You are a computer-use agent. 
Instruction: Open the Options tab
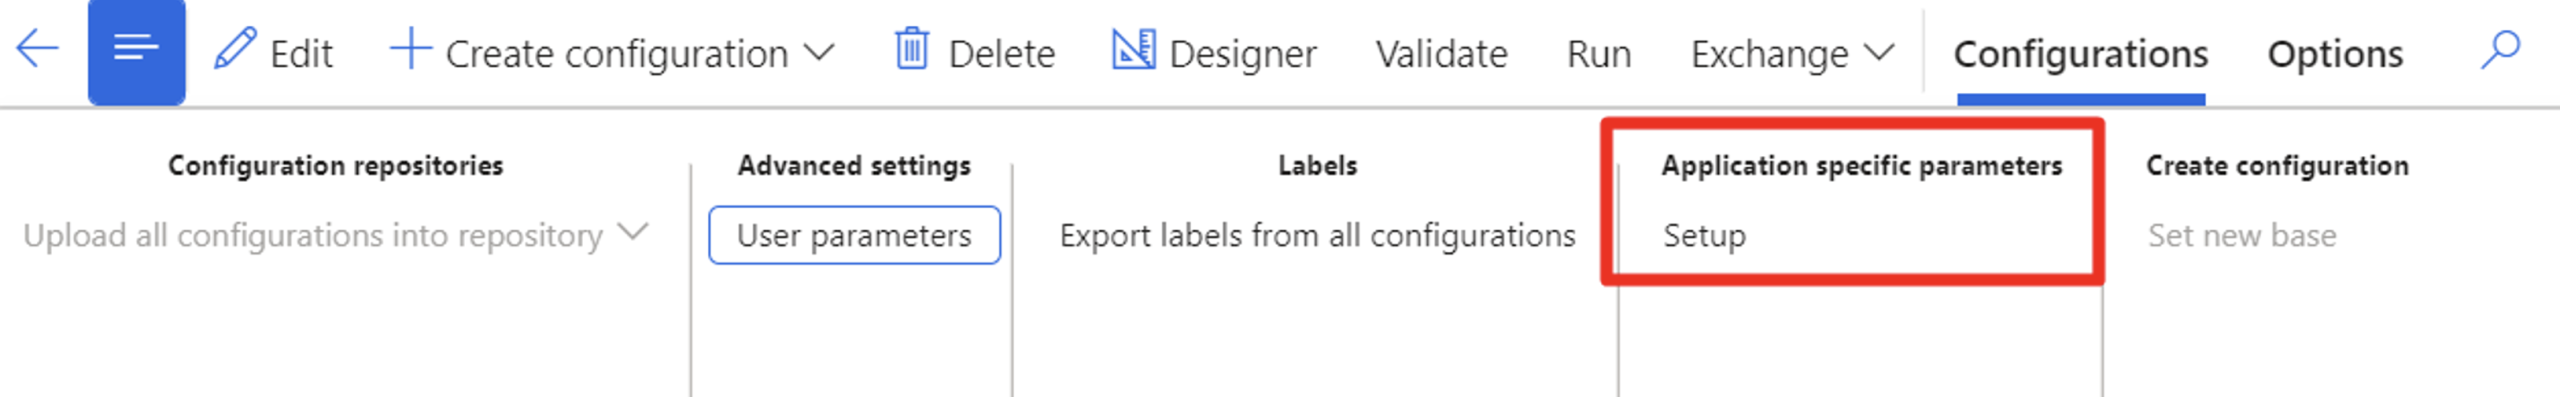point(2335,54)
